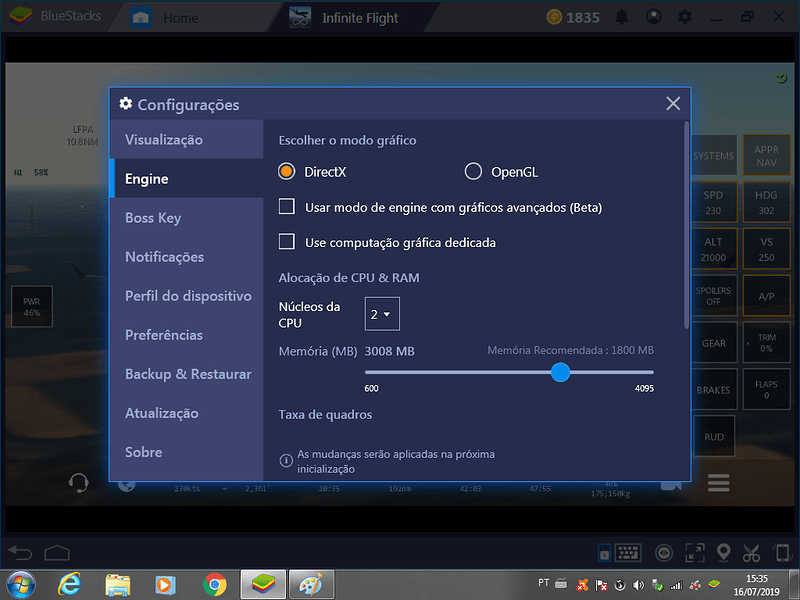
Task: Click the scissors screenshot icon
Action: (751, 553)
